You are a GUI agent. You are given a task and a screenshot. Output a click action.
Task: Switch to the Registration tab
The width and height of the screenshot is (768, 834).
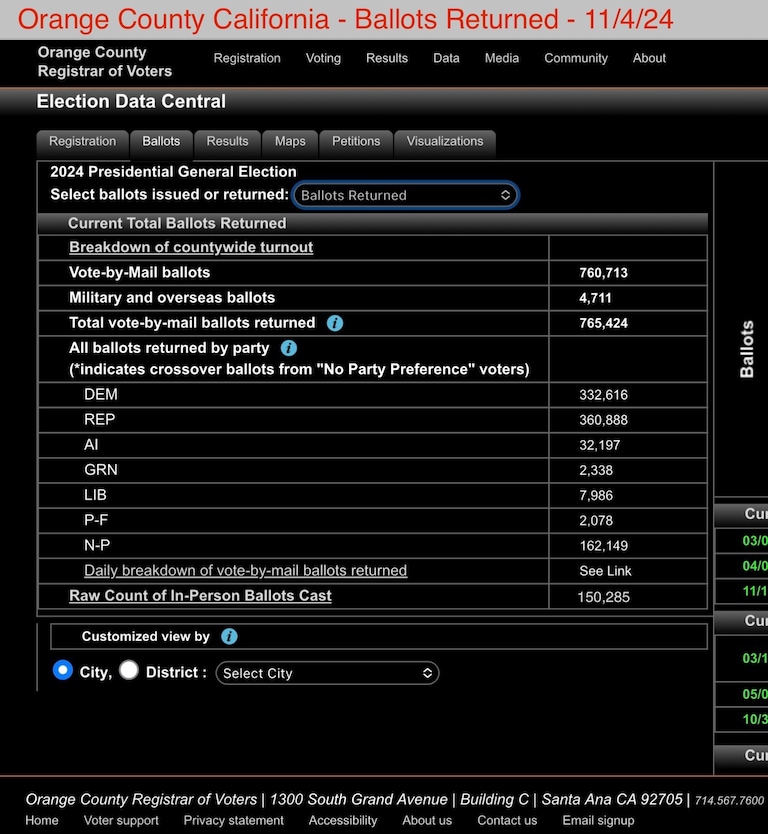point(83,142)
